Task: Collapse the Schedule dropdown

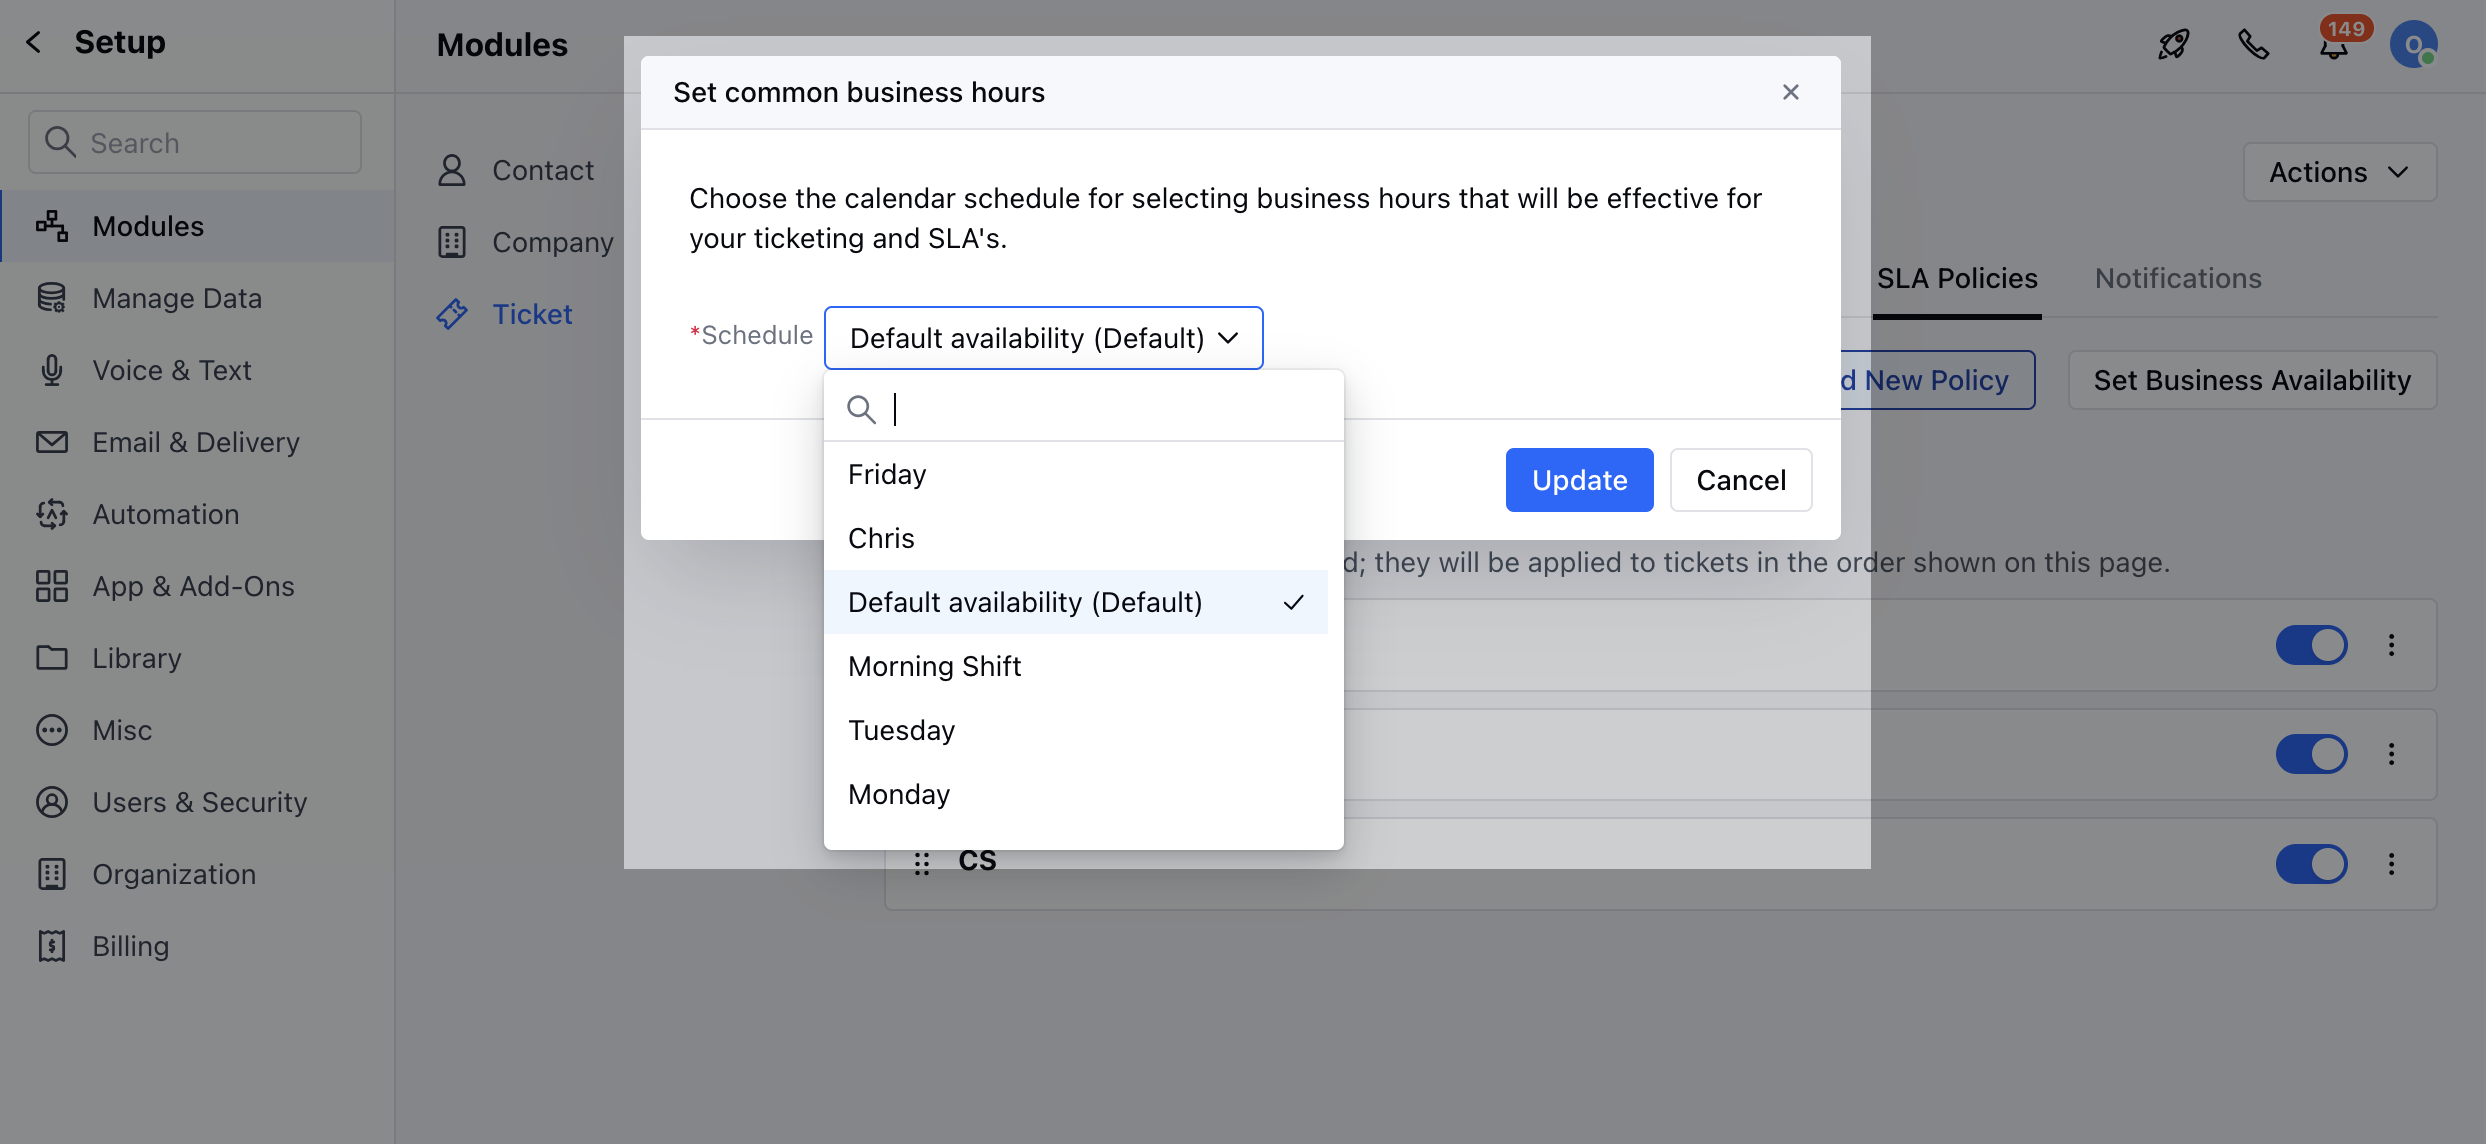Action: pos(1043,338)
